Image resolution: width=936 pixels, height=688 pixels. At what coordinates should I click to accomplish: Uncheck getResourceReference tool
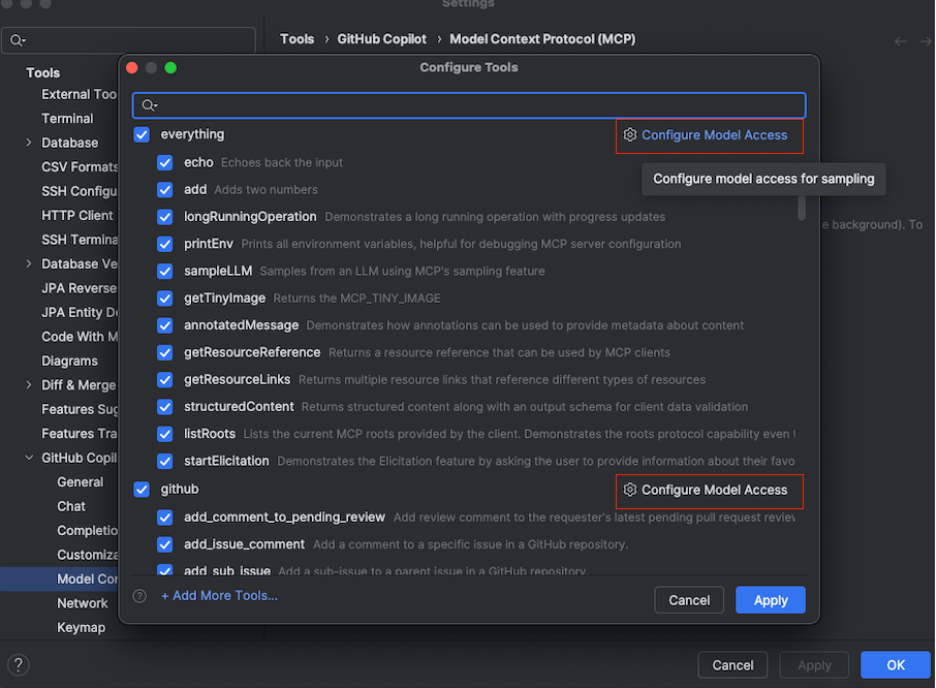[x=165, y=353]
